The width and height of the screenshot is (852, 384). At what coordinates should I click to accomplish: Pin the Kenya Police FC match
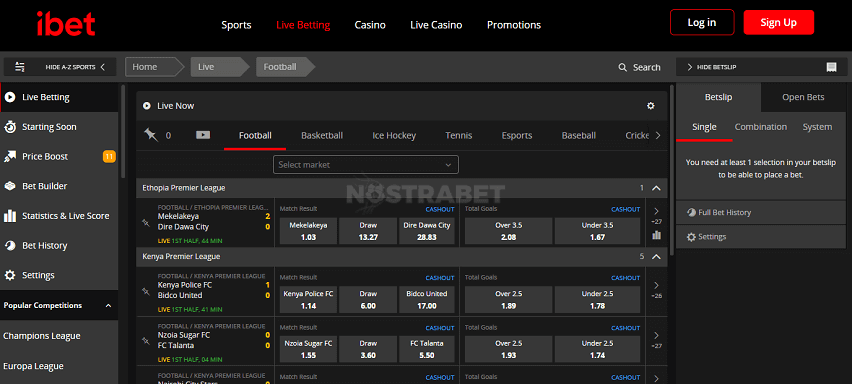coord(145,291)
